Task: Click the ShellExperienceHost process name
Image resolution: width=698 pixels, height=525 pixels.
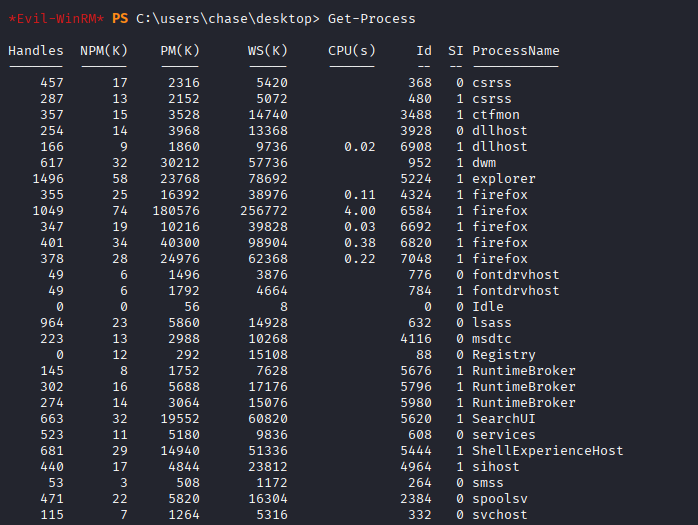Action: (x=548, y=452)
